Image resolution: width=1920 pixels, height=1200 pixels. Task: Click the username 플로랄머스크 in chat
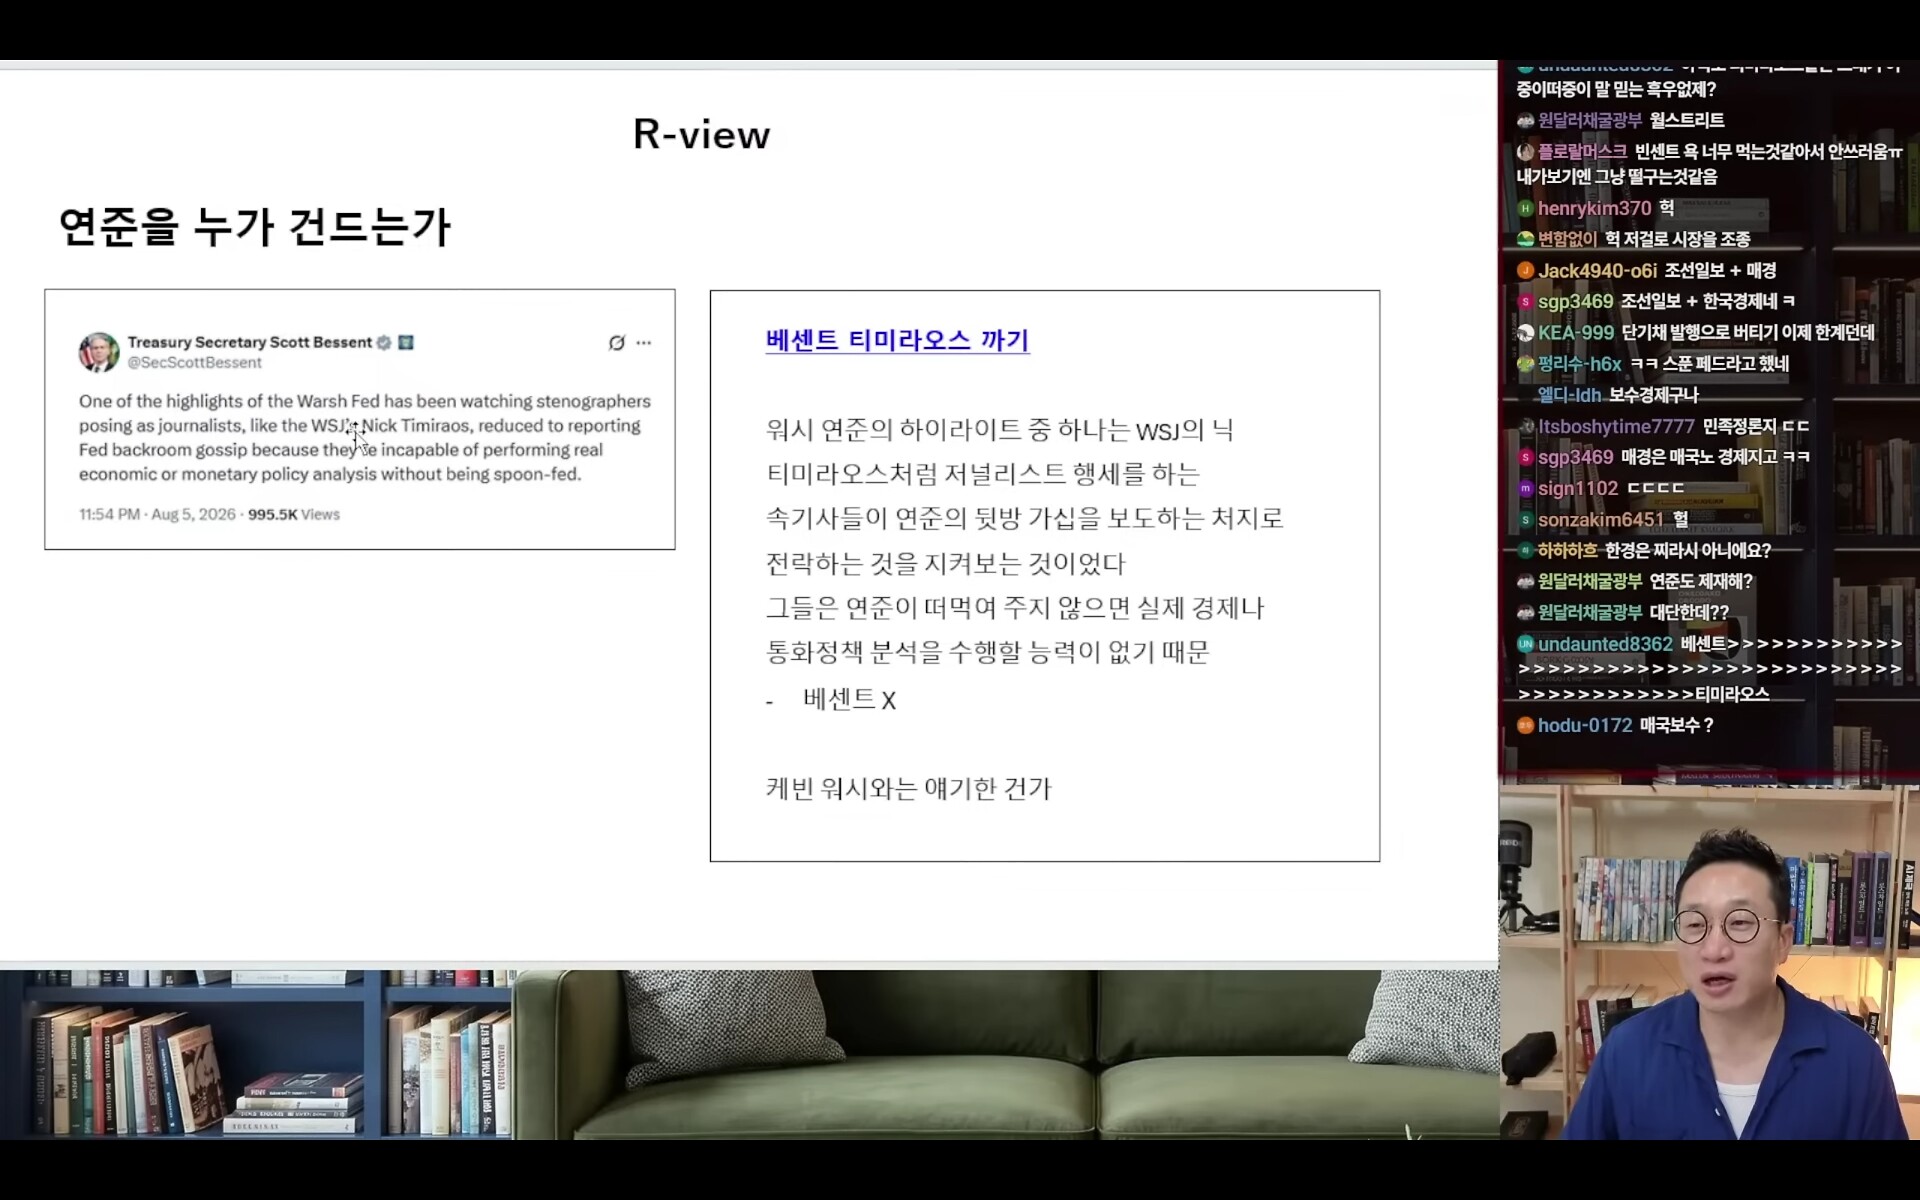tap(1582, 152)
